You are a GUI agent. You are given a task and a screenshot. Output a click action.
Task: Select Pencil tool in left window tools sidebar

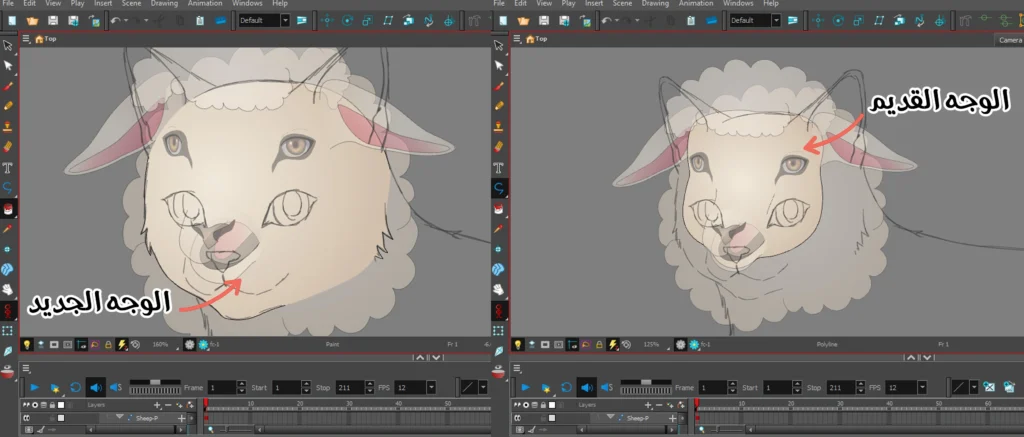[8, 105]
